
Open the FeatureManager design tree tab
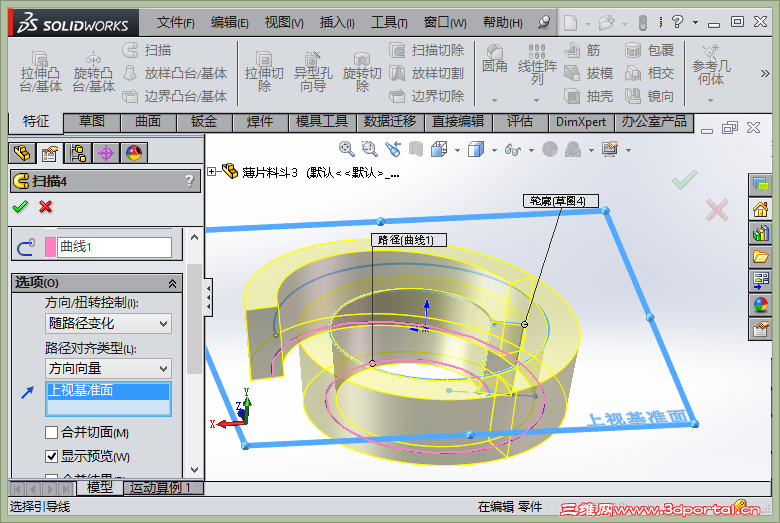pyautogui.click(x=22, y=153)
